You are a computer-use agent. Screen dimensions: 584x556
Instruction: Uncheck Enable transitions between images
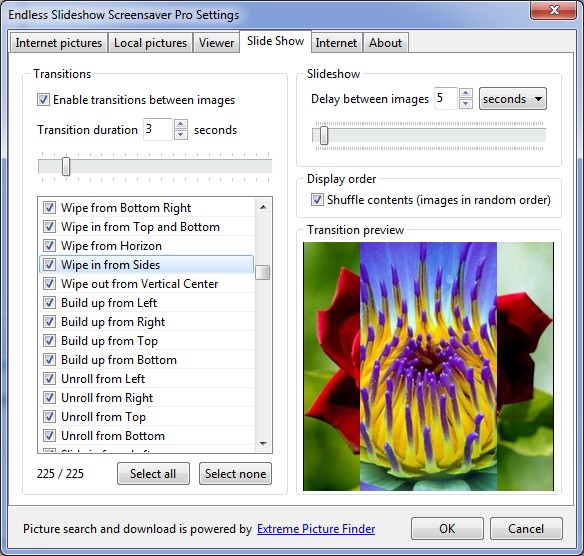pos(43,100)
